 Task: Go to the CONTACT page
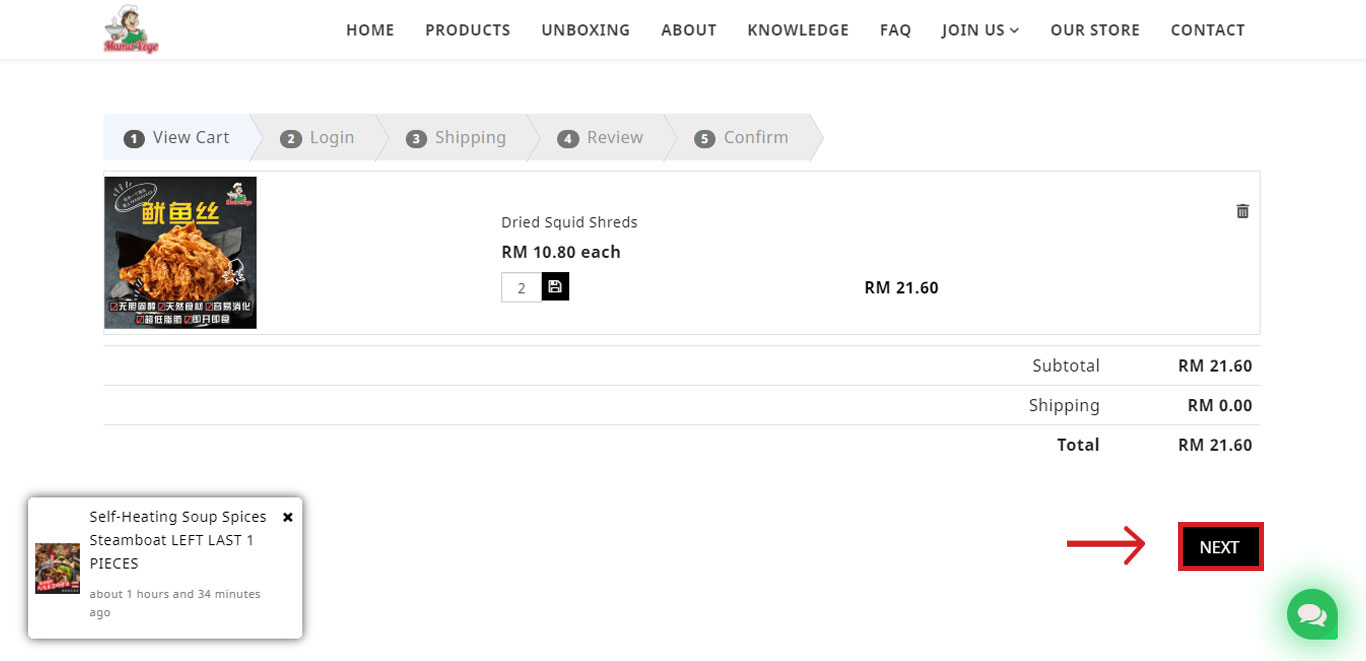(1207, 30)
